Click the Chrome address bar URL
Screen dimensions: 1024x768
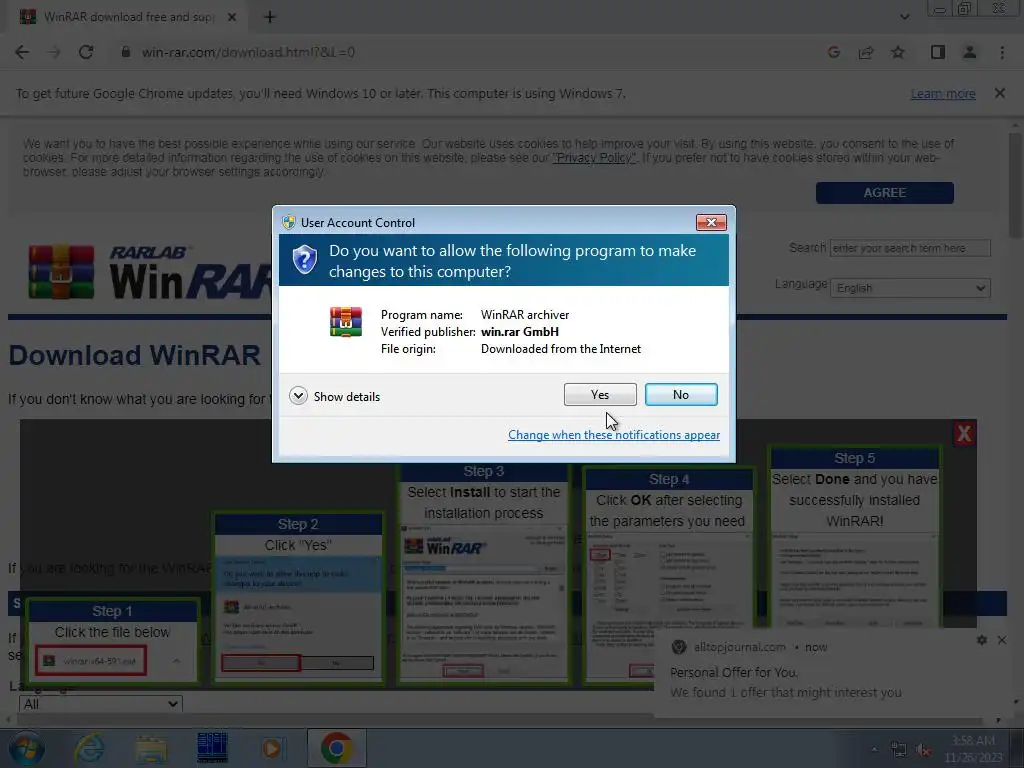click(248, 52)
